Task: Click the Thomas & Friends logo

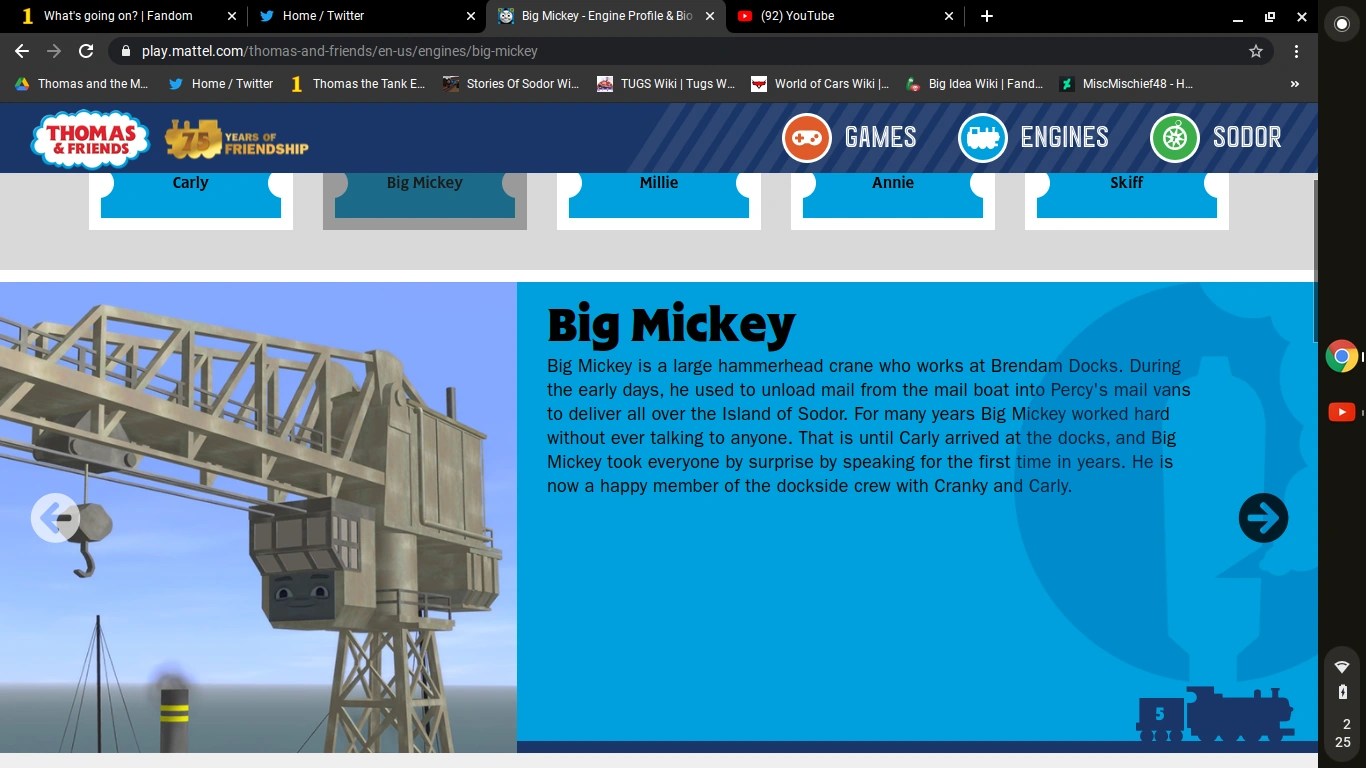Action: (x=90, y=137)
